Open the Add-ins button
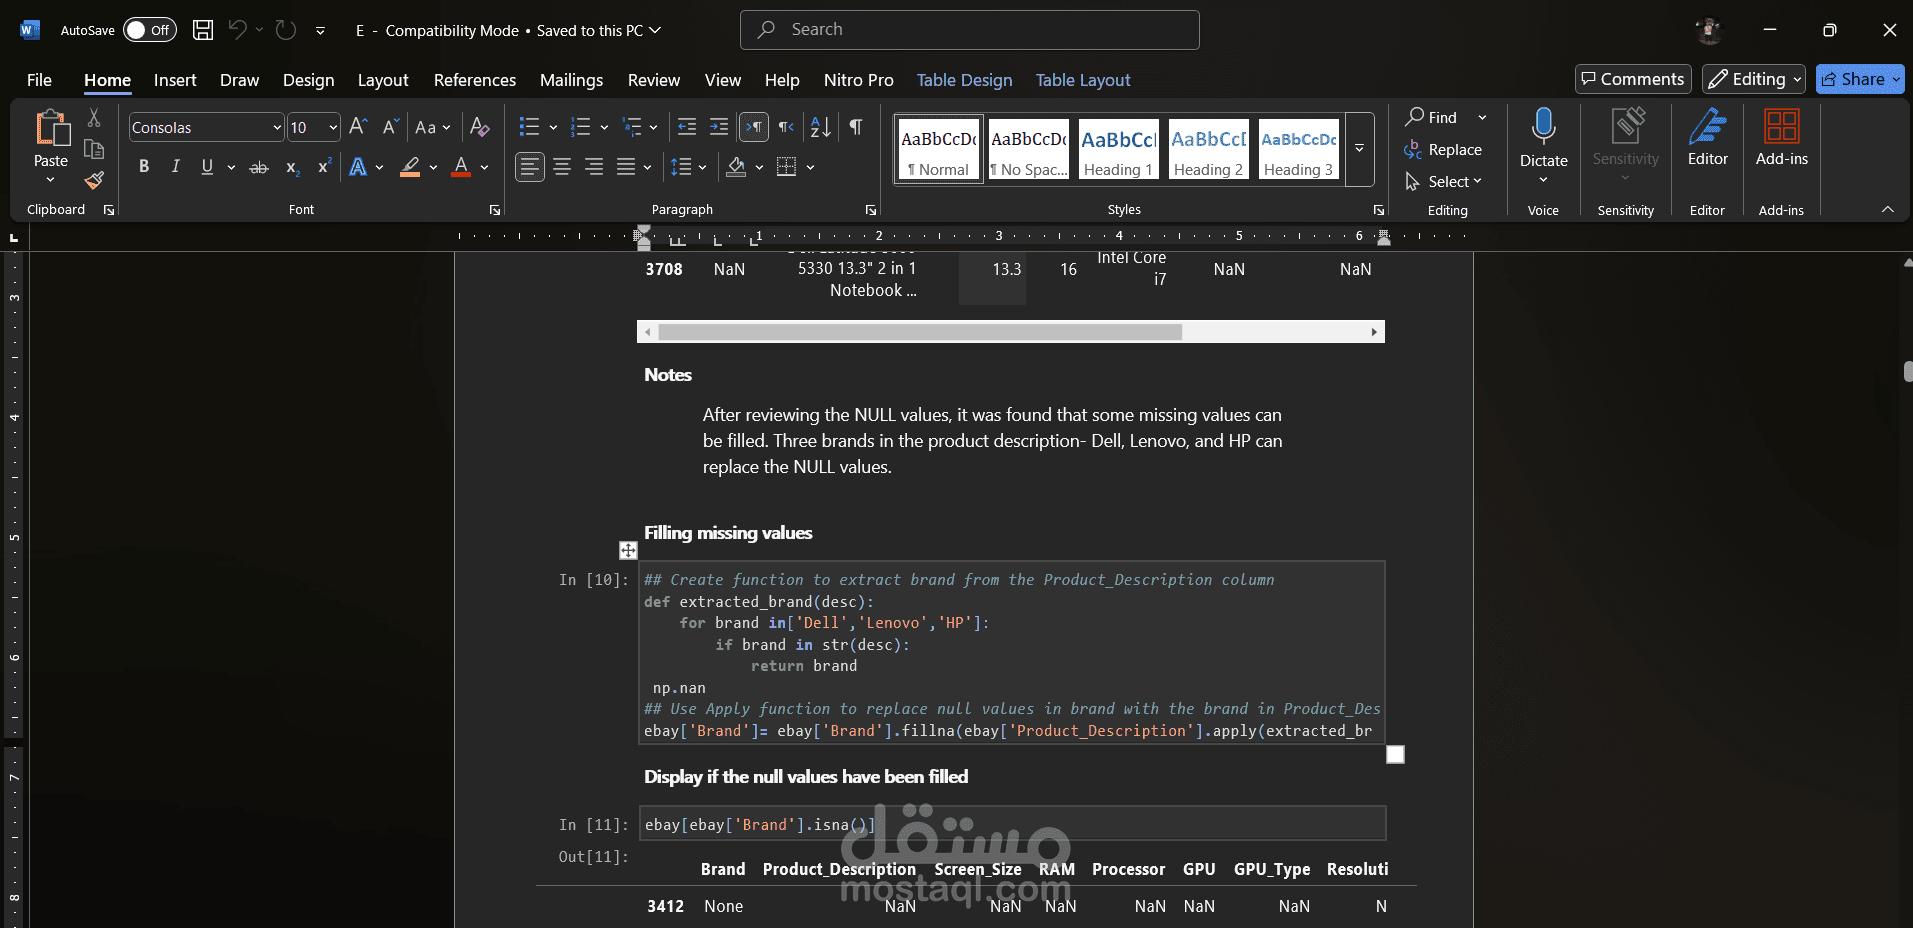The height and width of the screenshot is (928, 1913). (x=1782, y=137)
